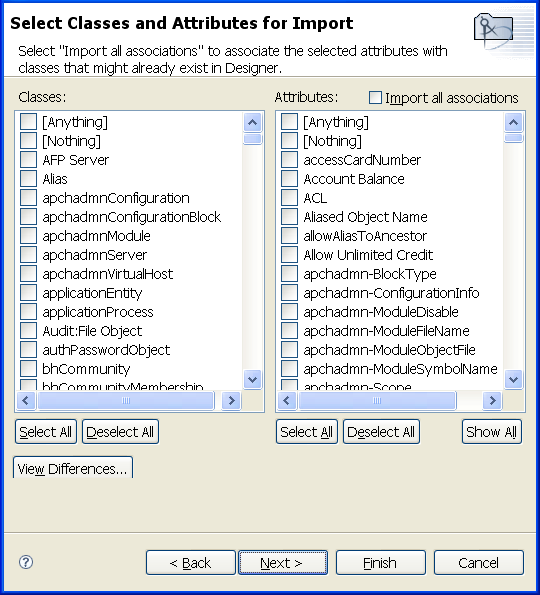Click Deselect All under Classes

pyautogui.click(x=120, y=431)
